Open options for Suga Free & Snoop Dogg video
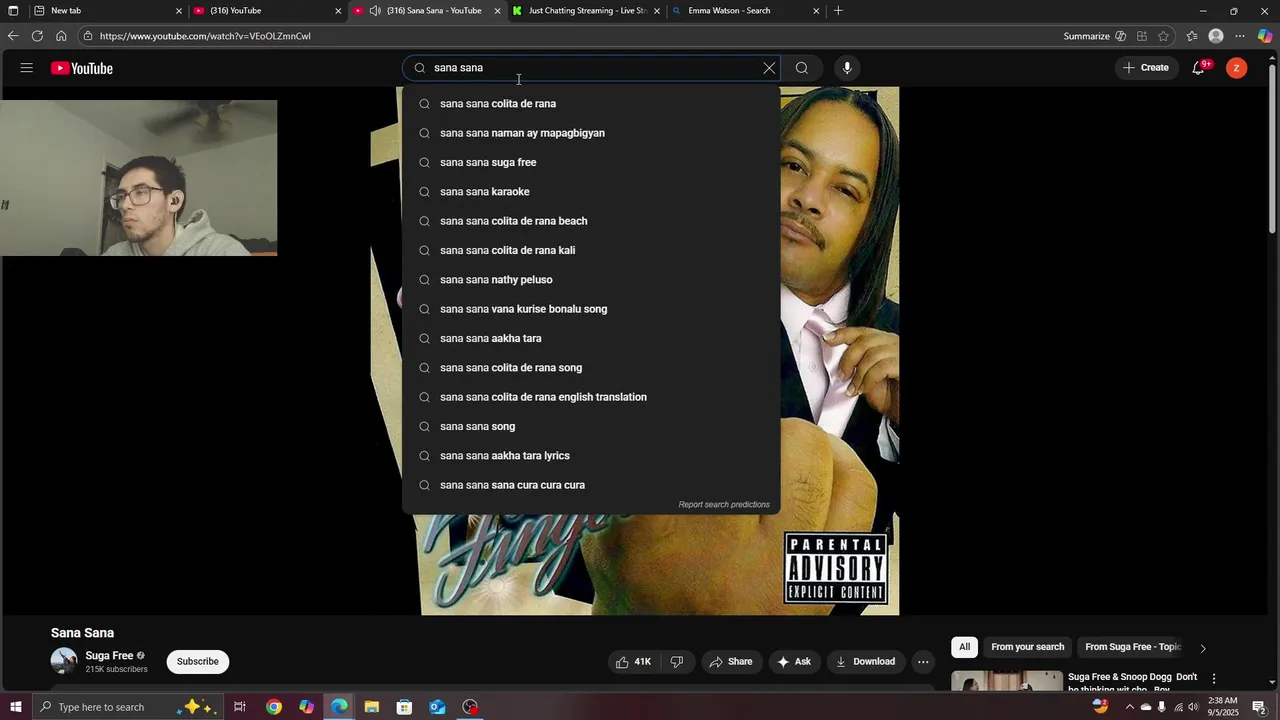This screenshot has height=720, width=1280. click(x=1214, y=678)
